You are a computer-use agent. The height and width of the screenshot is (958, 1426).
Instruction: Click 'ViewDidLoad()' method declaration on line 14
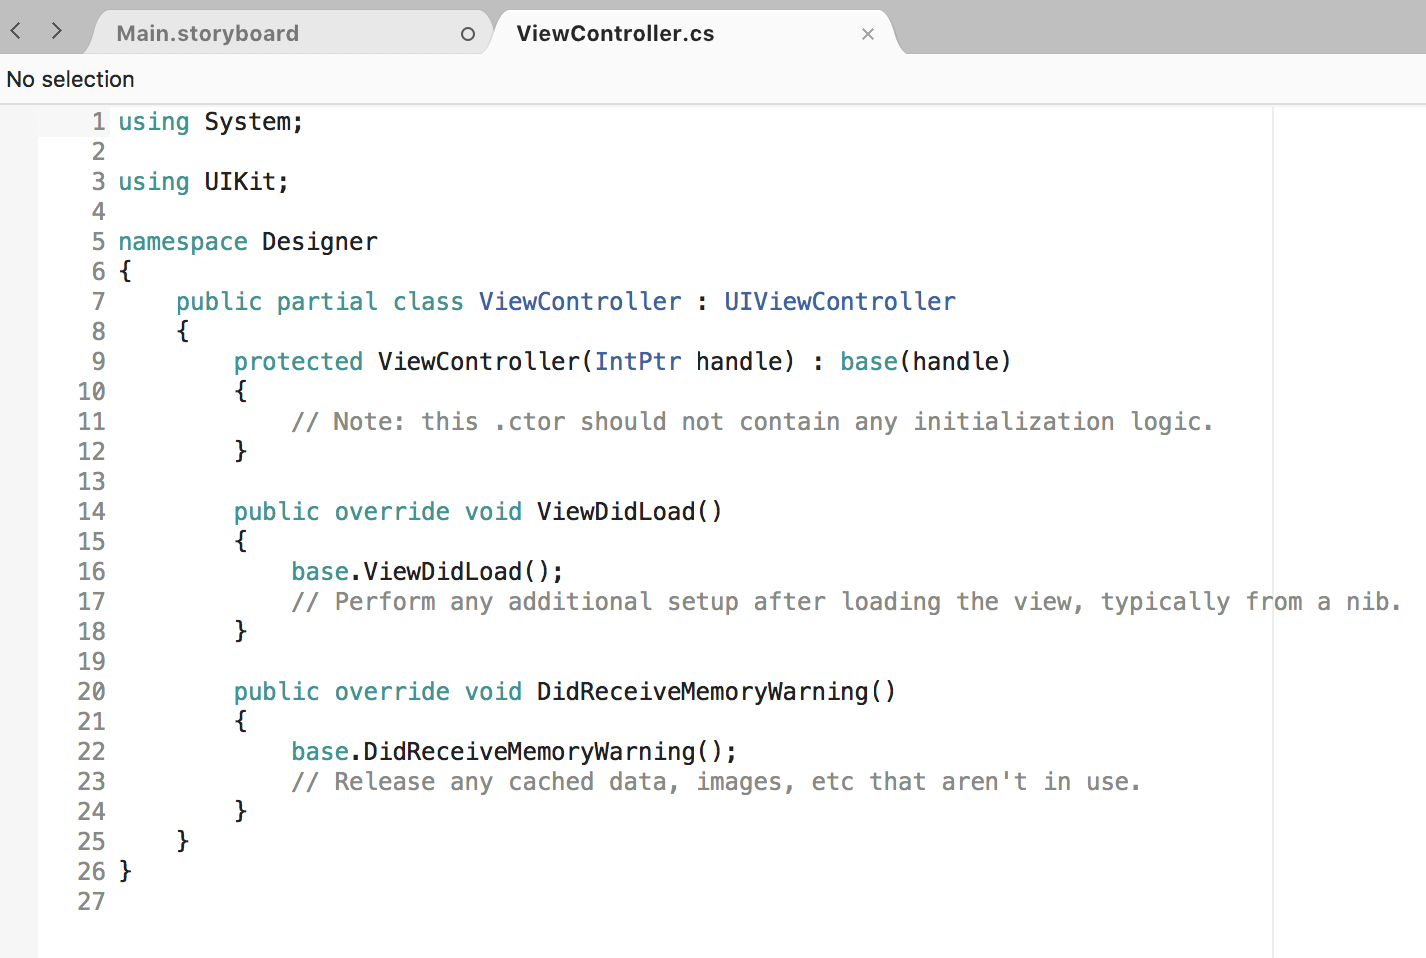[629, 512]
